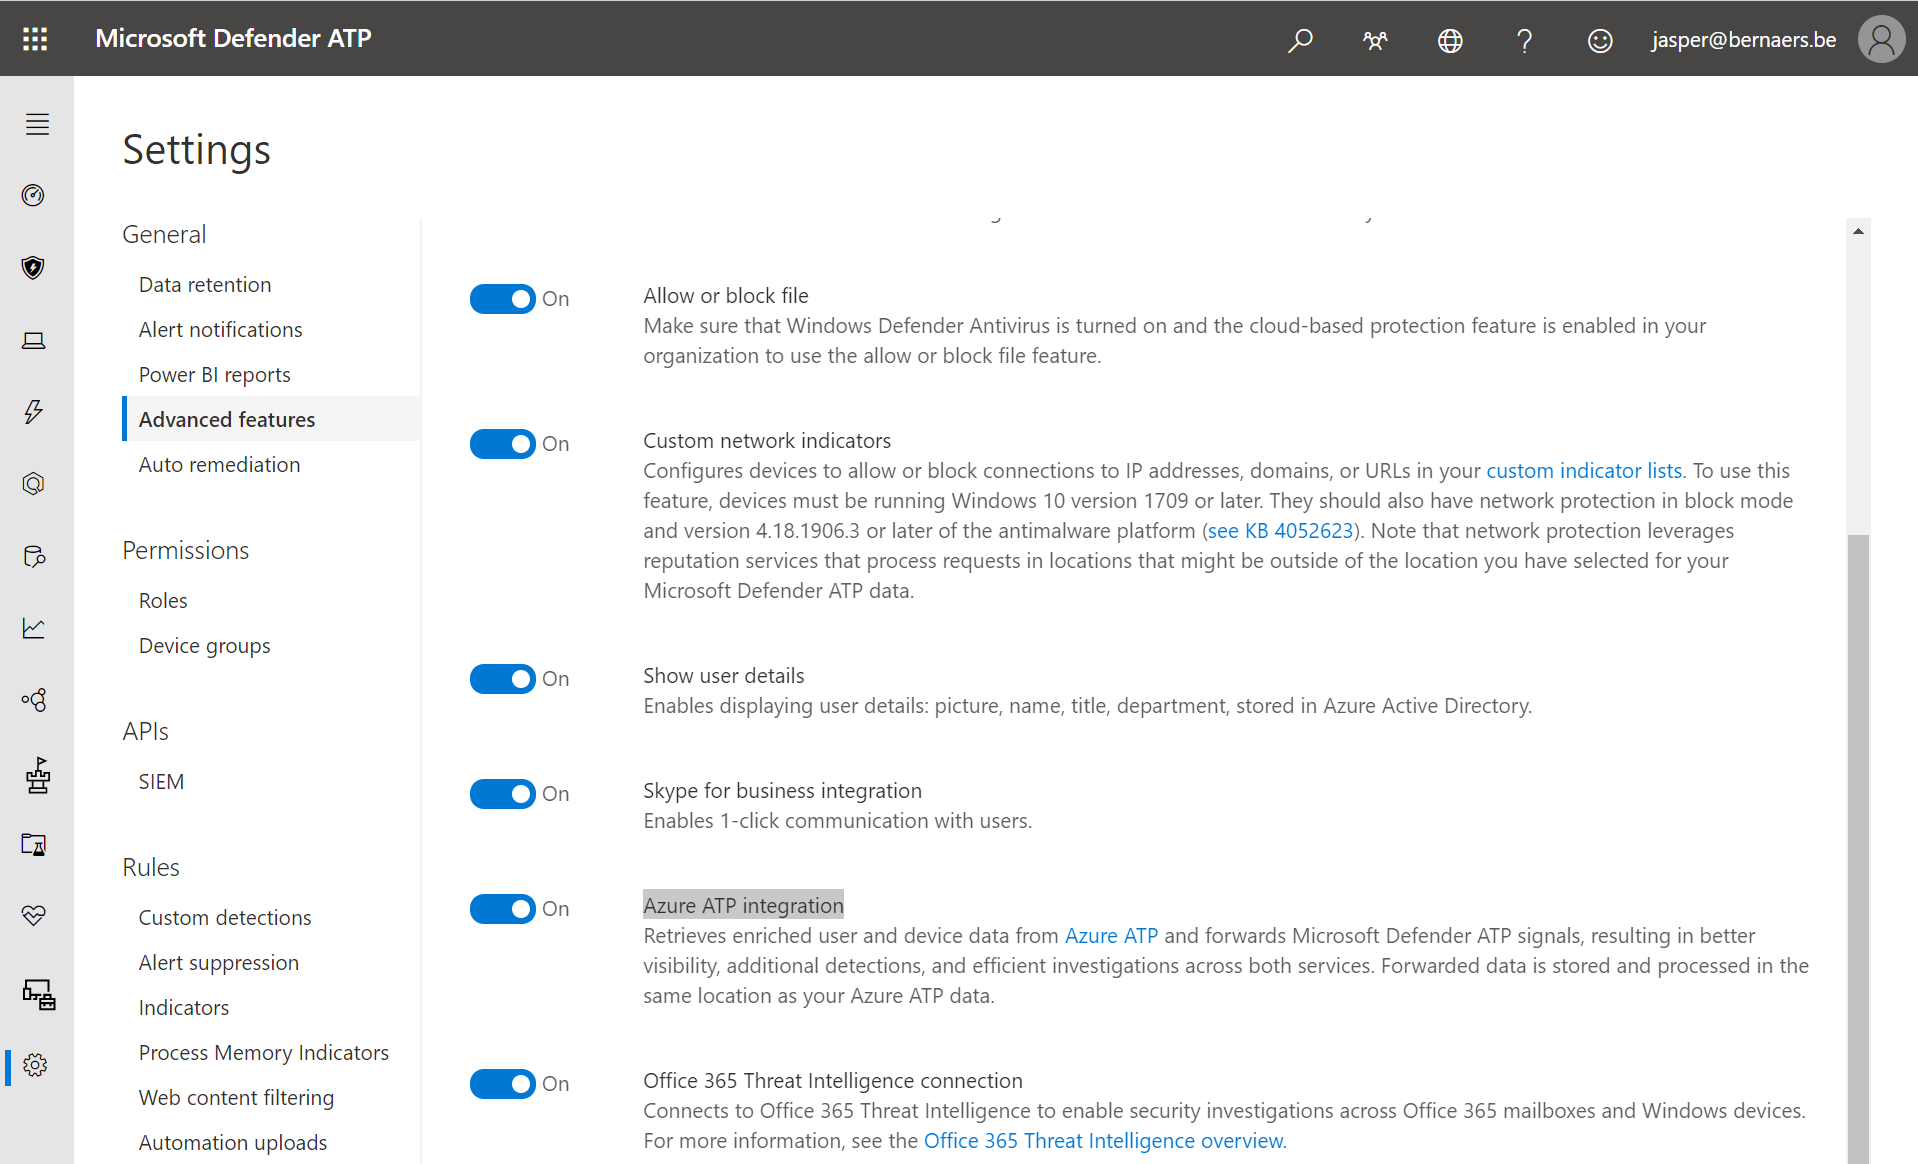Toggle off Azure ATP integration
Viewport: 1918px width, 1164px height.
click(502, 908)
